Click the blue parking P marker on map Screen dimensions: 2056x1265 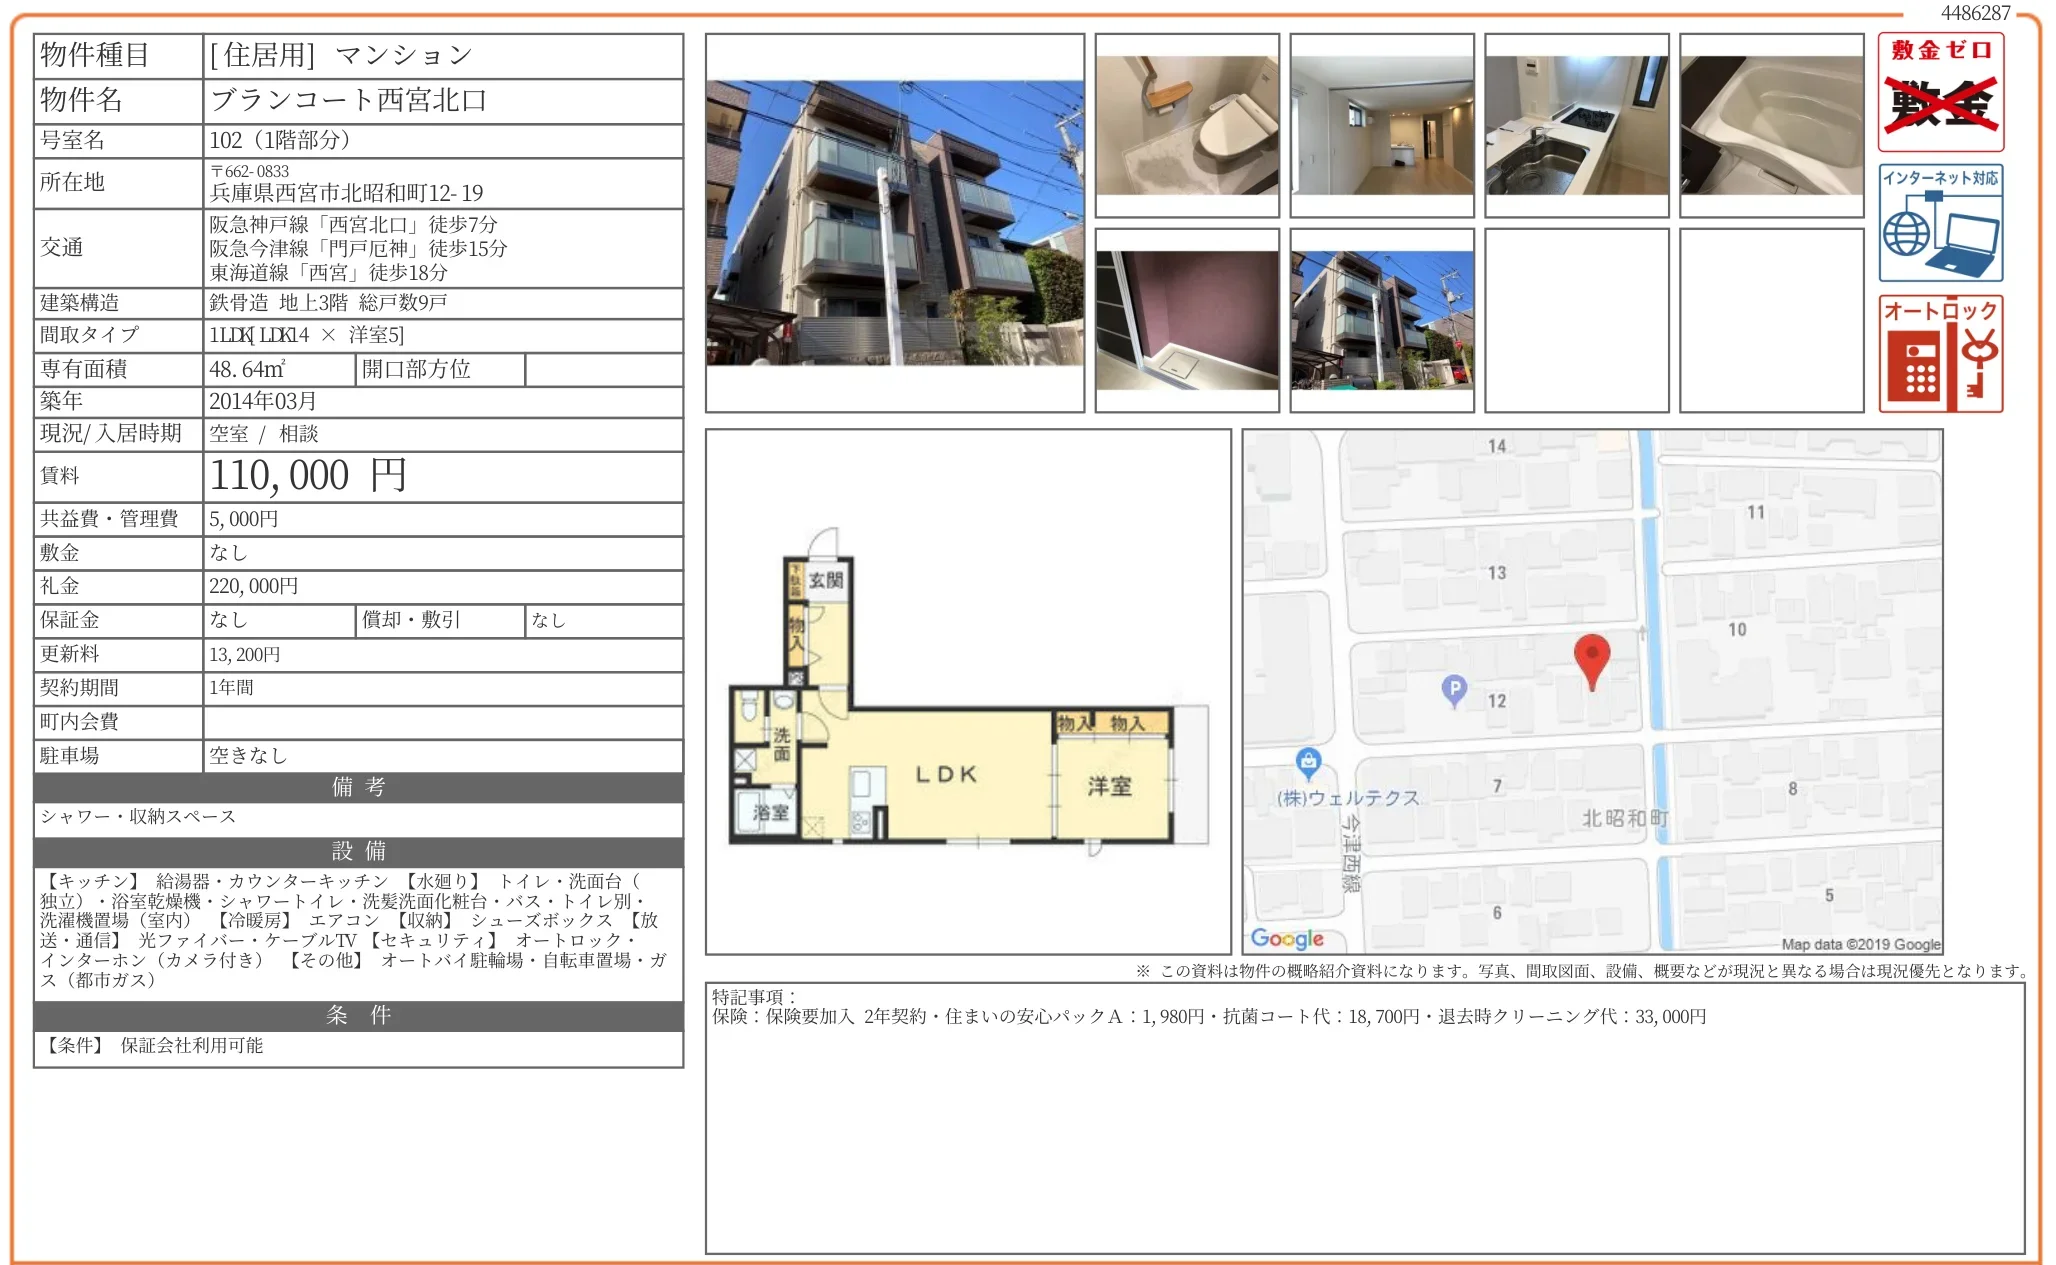(x=1454, y=689)
